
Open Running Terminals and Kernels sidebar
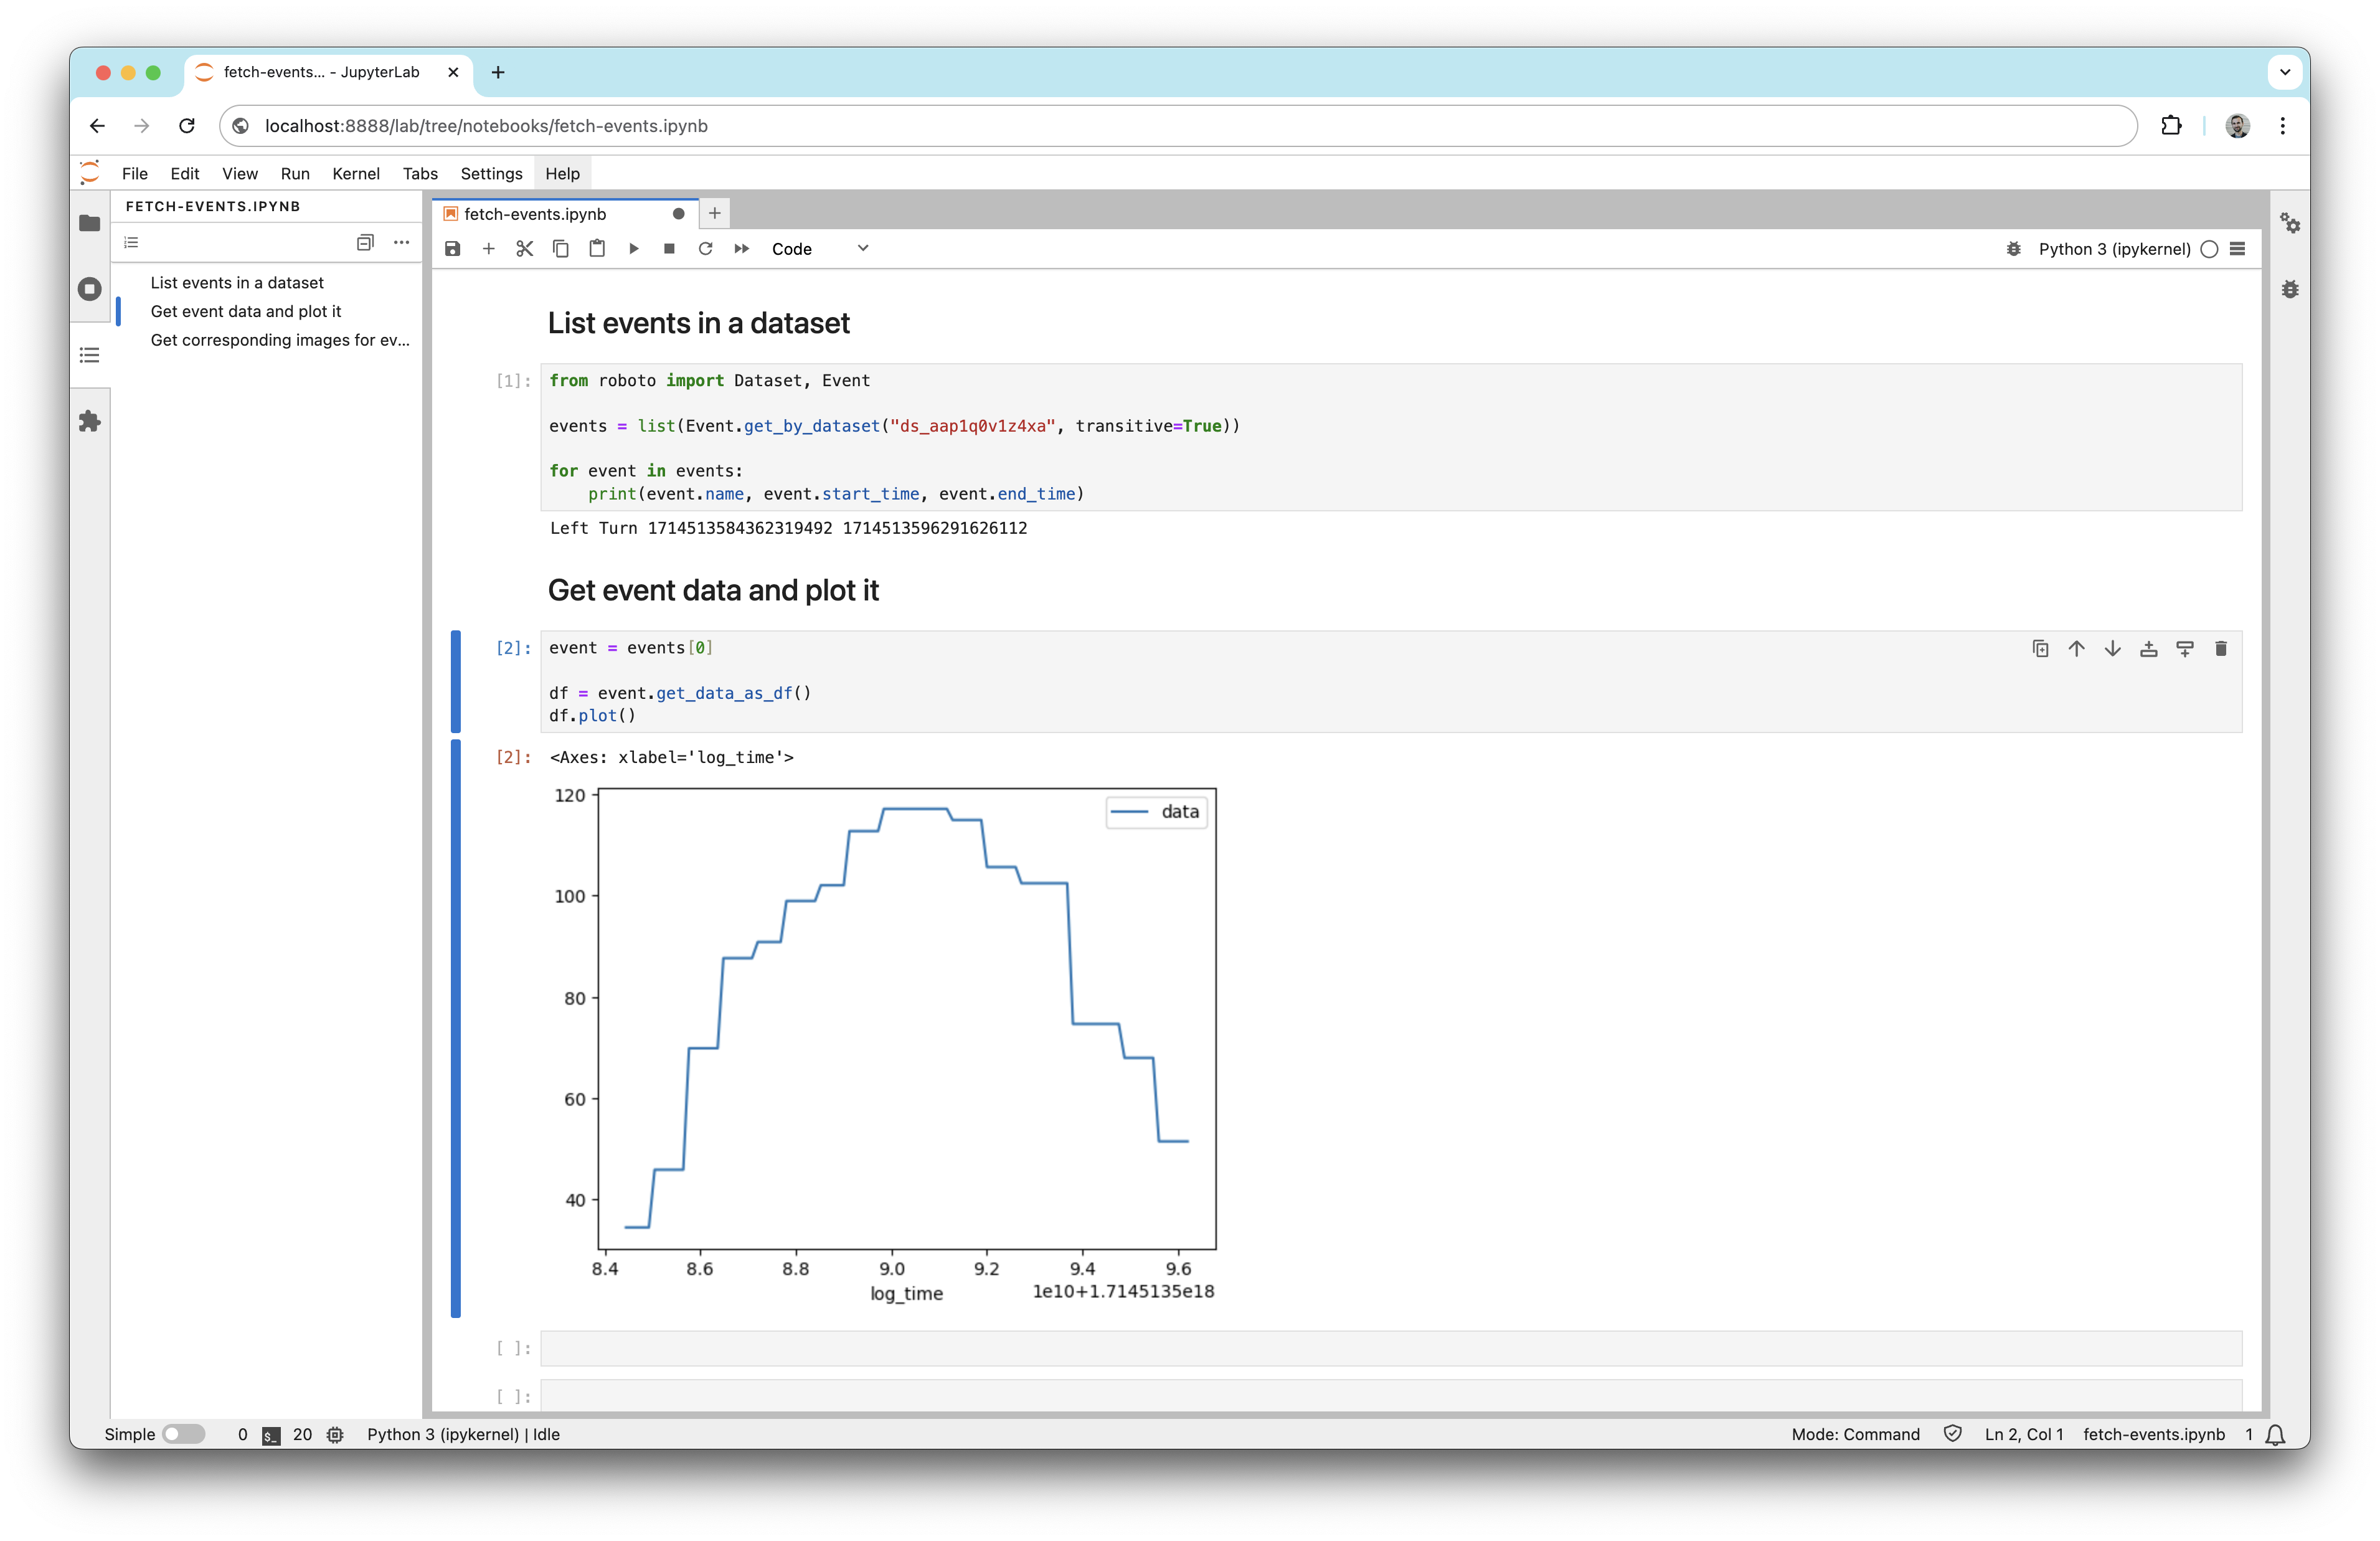(90, 289)
